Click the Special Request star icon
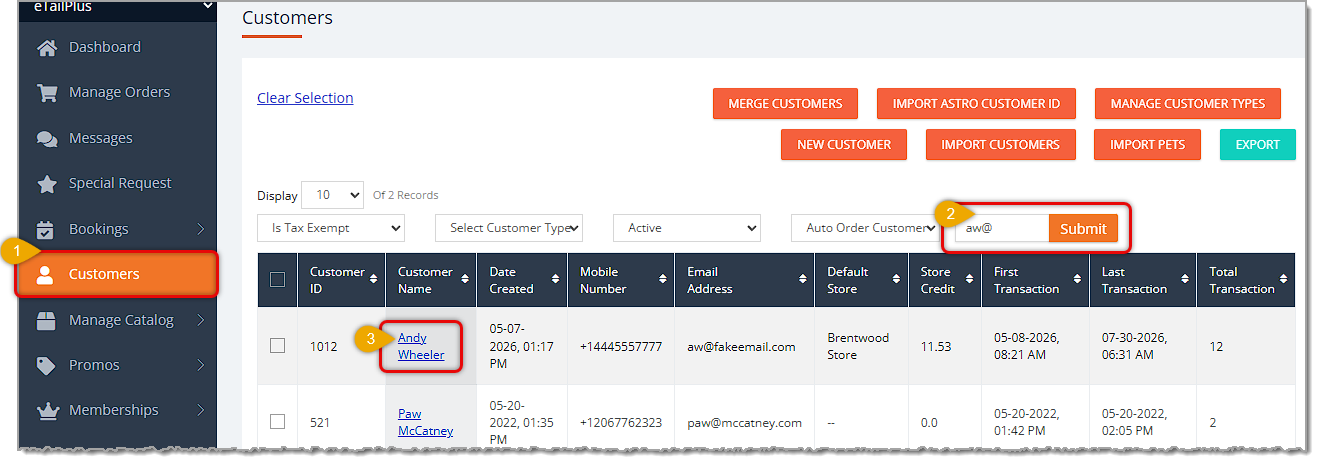The image size is (1317, 465). [46, 184]
